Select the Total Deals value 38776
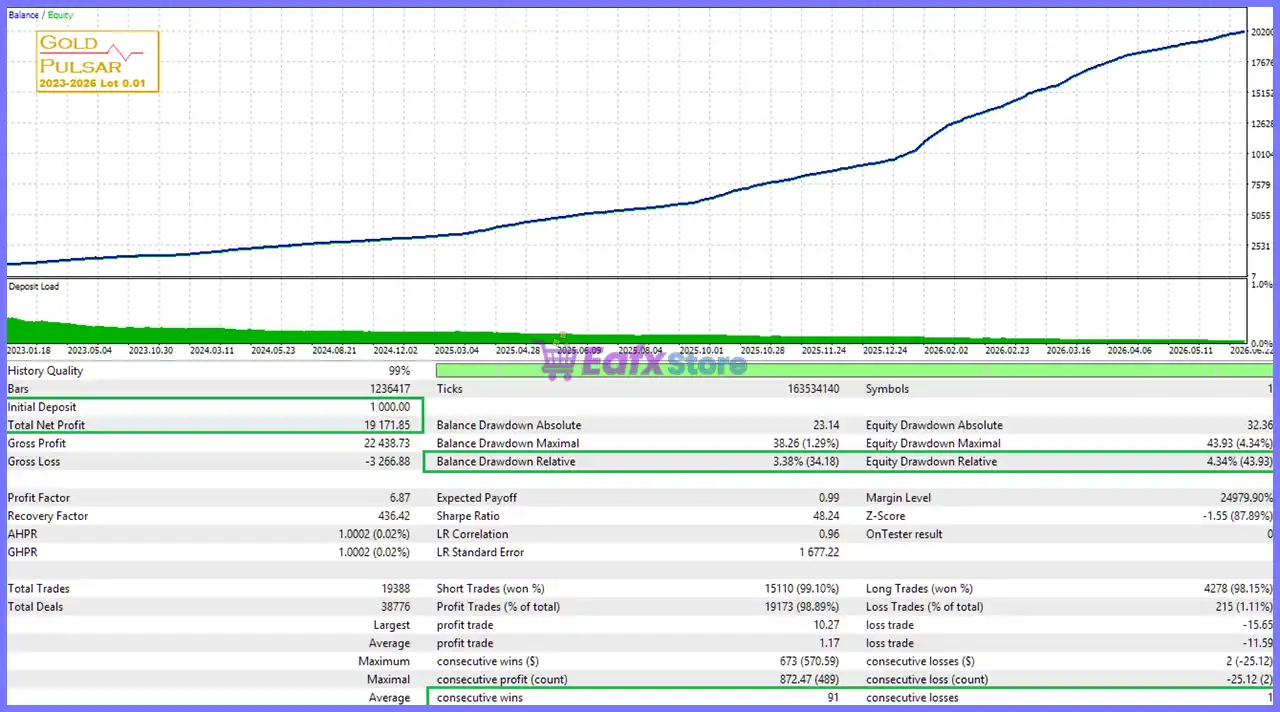This screenshot has height=712, width=1280. click(x=393, y=607)
